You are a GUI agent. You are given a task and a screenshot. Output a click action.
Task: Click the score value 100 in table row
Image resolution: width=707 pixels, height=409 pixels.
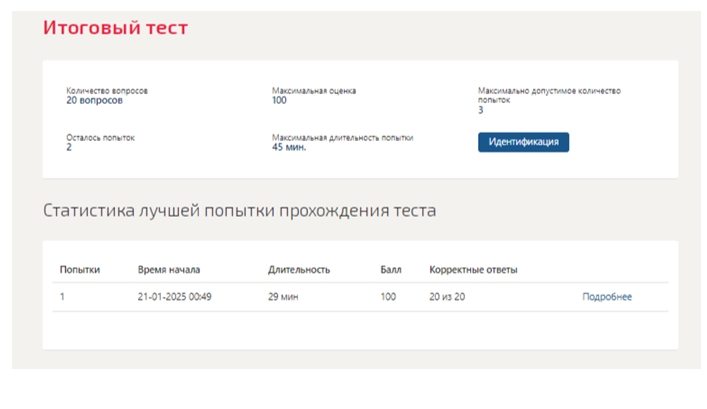(x=388, y=297)
